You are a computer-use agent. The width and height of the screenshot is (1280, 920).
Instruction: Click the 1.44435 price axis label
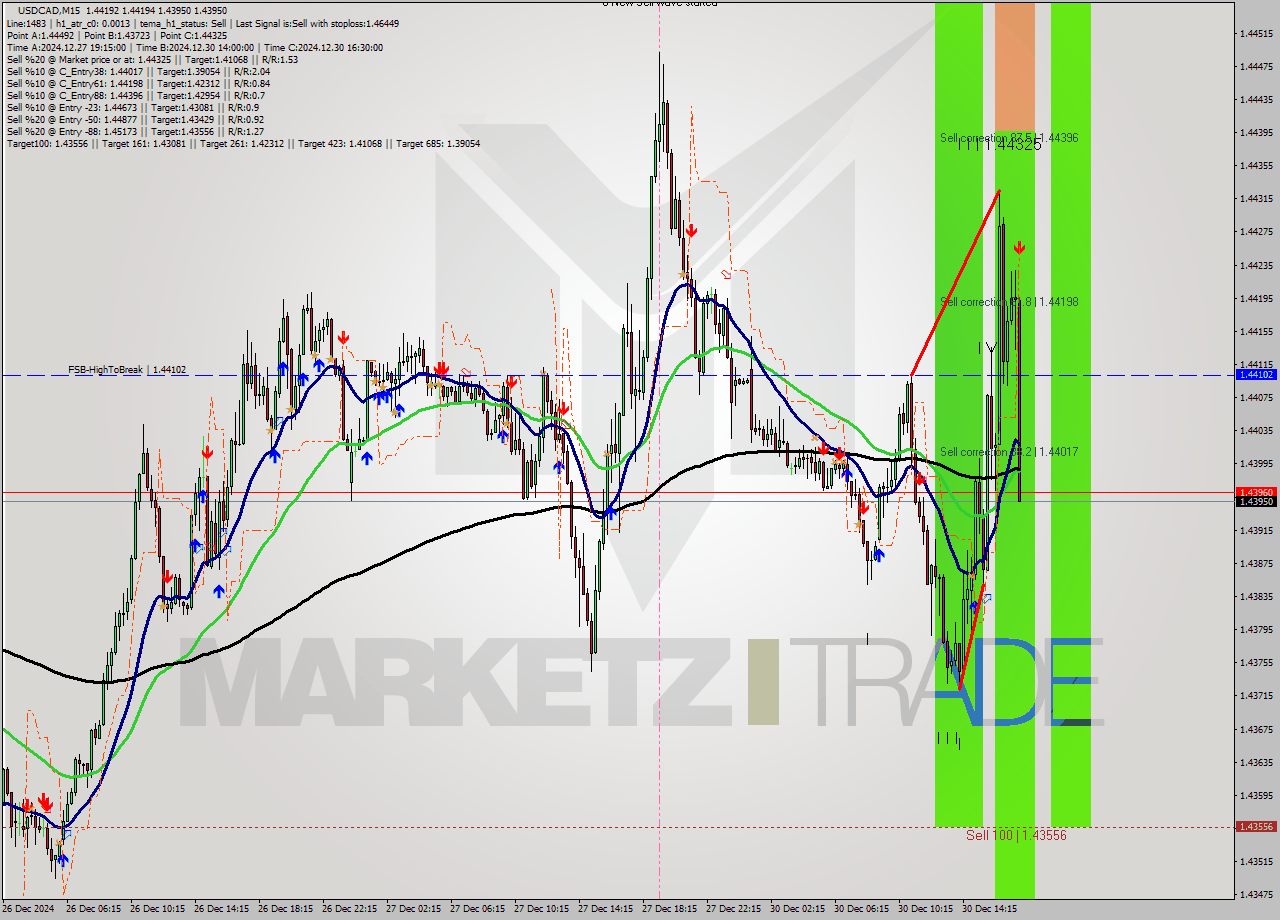1256,99
